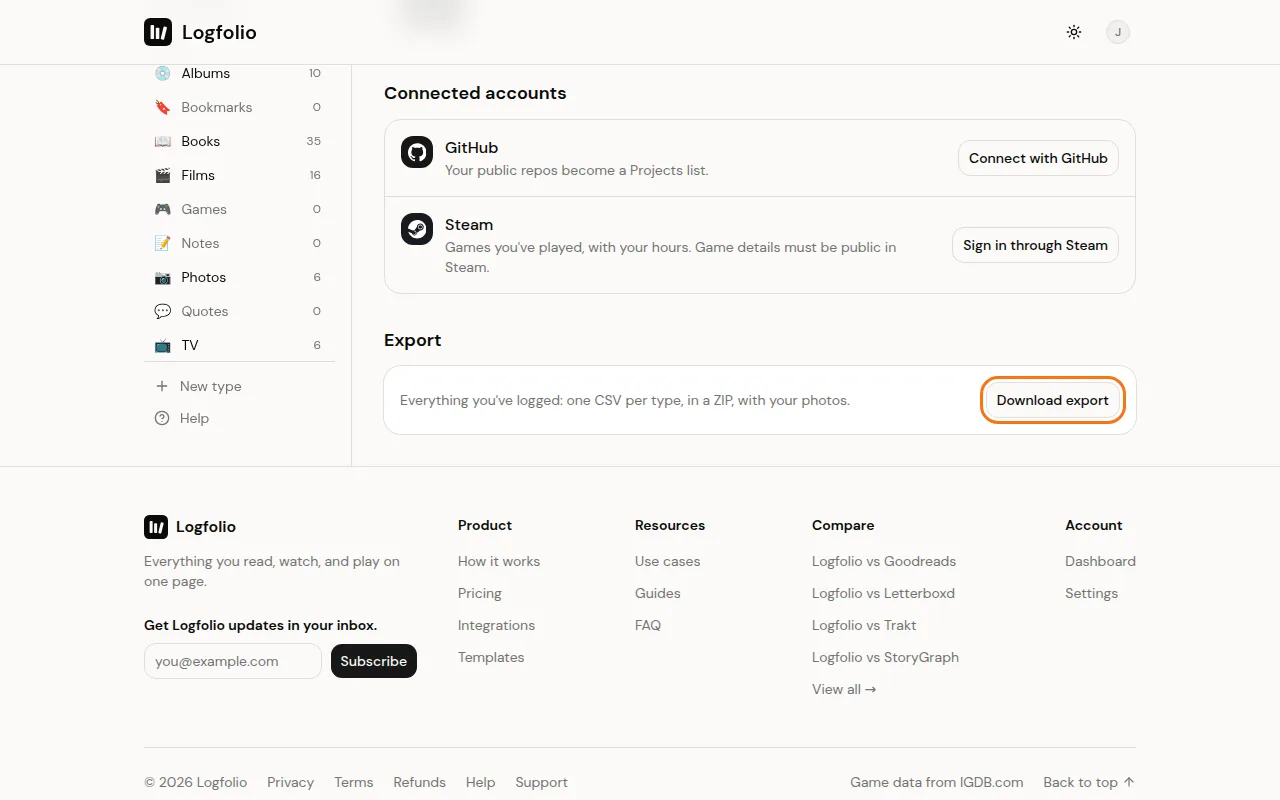Open Game data from IGDB.com link

tap(937, 782)
